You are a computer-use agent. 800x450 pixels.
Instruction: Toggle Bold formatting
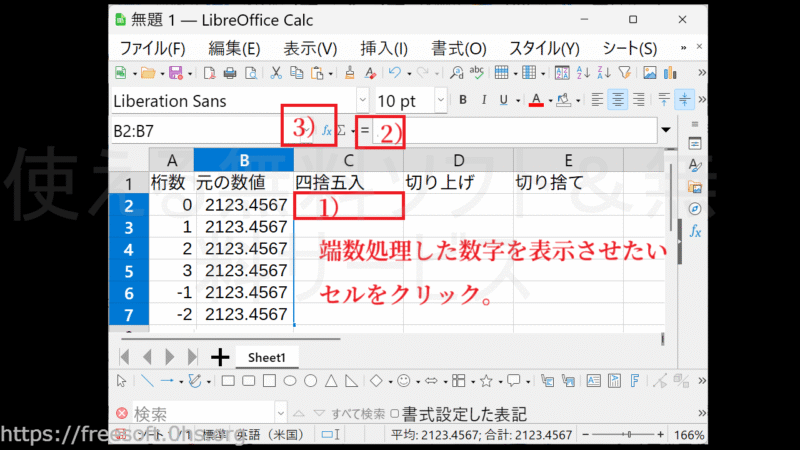(x=463, y=101)
